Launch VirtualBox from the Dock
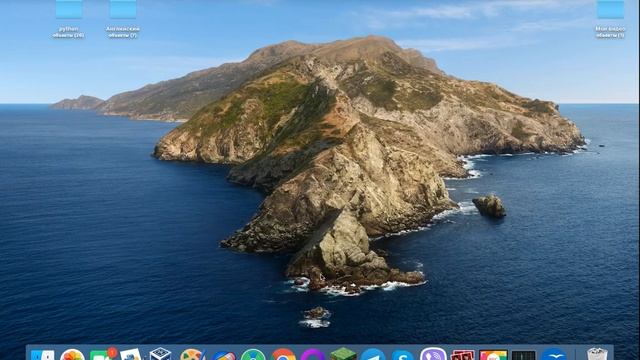 tap(160, 354)
